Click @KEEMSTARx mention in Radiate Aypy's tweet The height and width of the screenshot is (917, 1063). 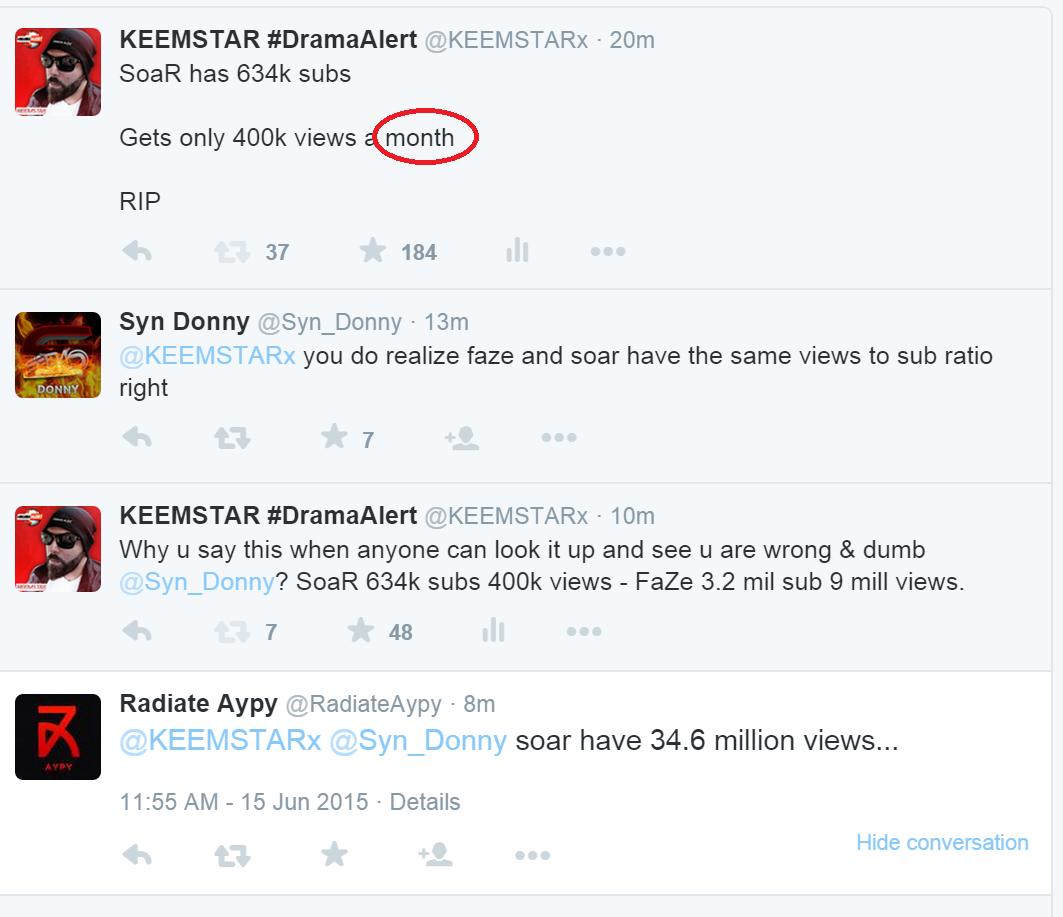tap(220, 741)
